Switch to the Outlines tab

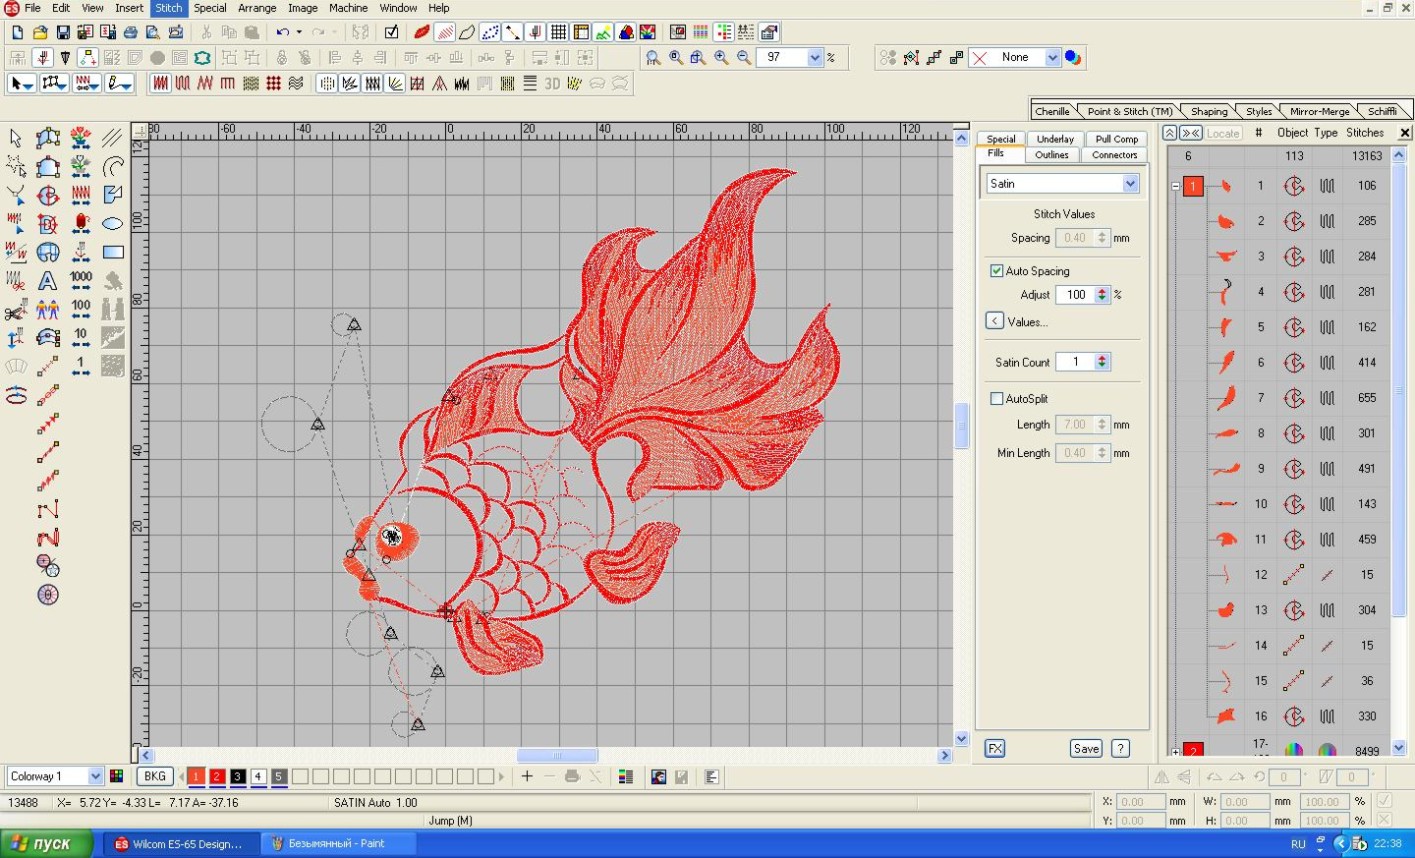pyautogui.click(x=1052, y=155)
